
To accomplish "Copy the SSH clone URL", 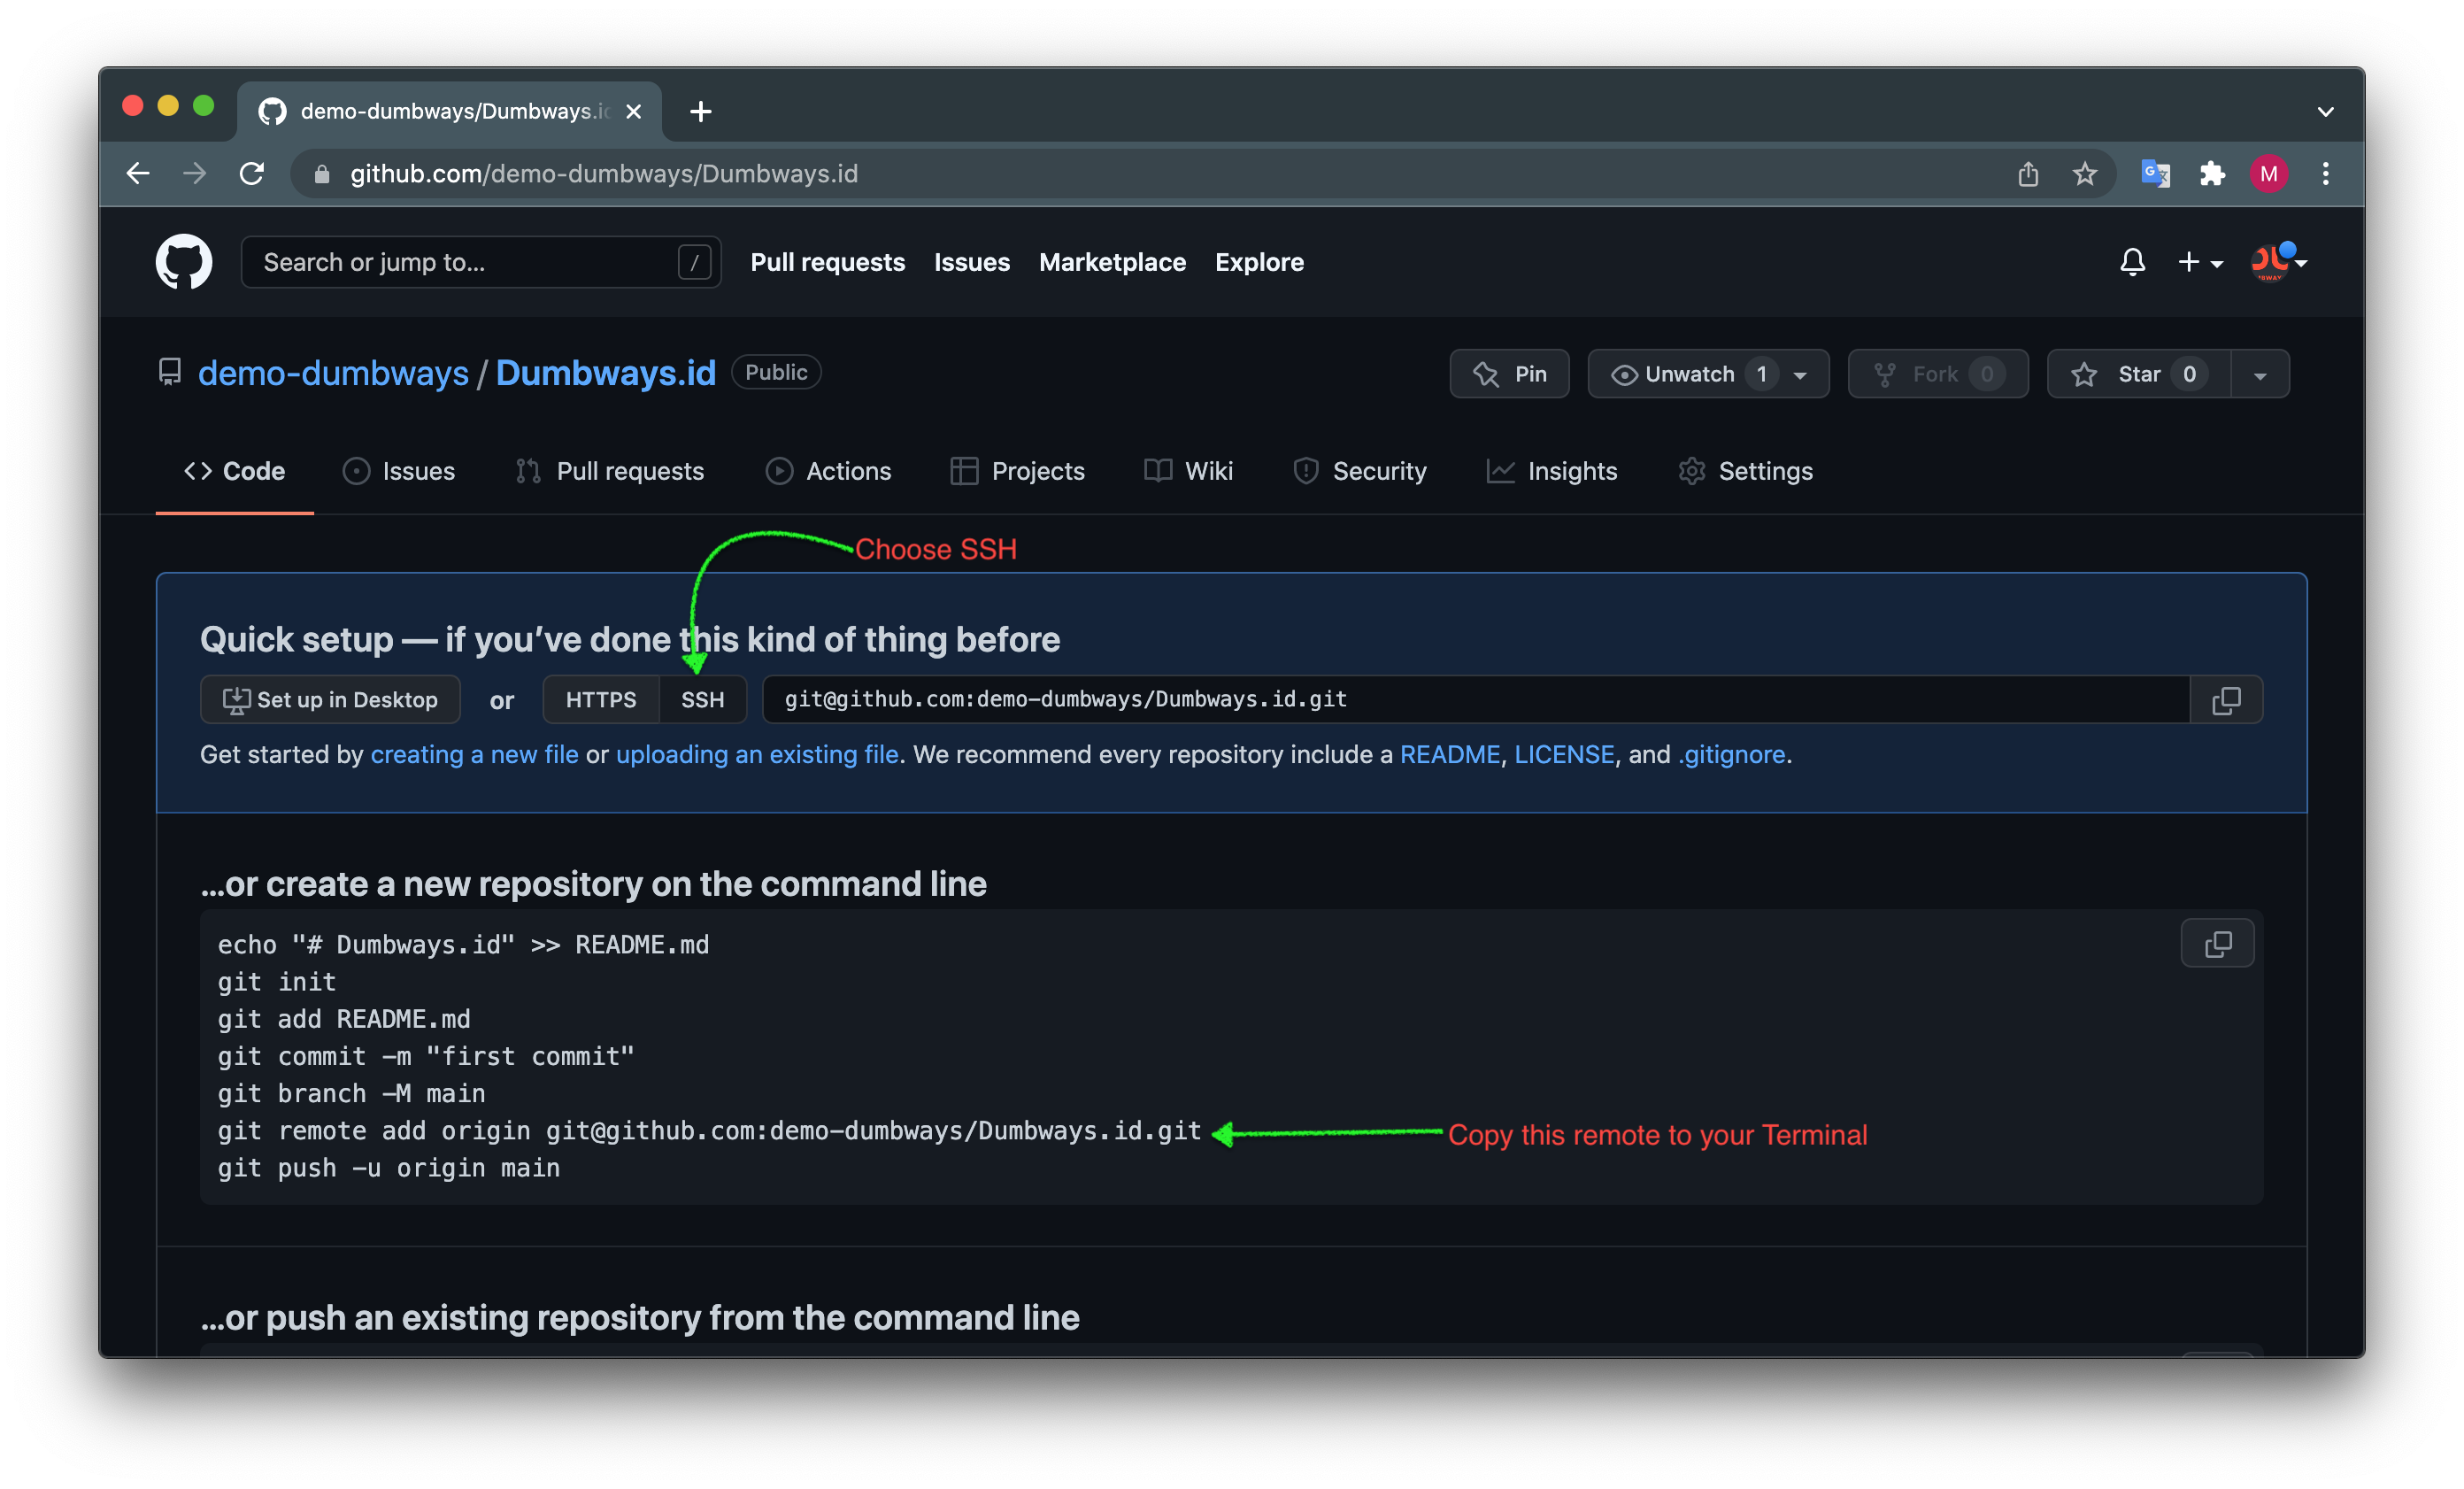I will [2226, 700].
